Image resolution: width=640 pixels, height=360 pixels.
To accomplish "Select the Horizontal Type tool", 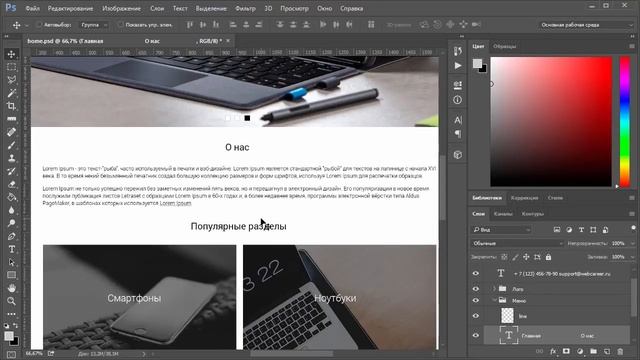I will [x=11, y=249].
